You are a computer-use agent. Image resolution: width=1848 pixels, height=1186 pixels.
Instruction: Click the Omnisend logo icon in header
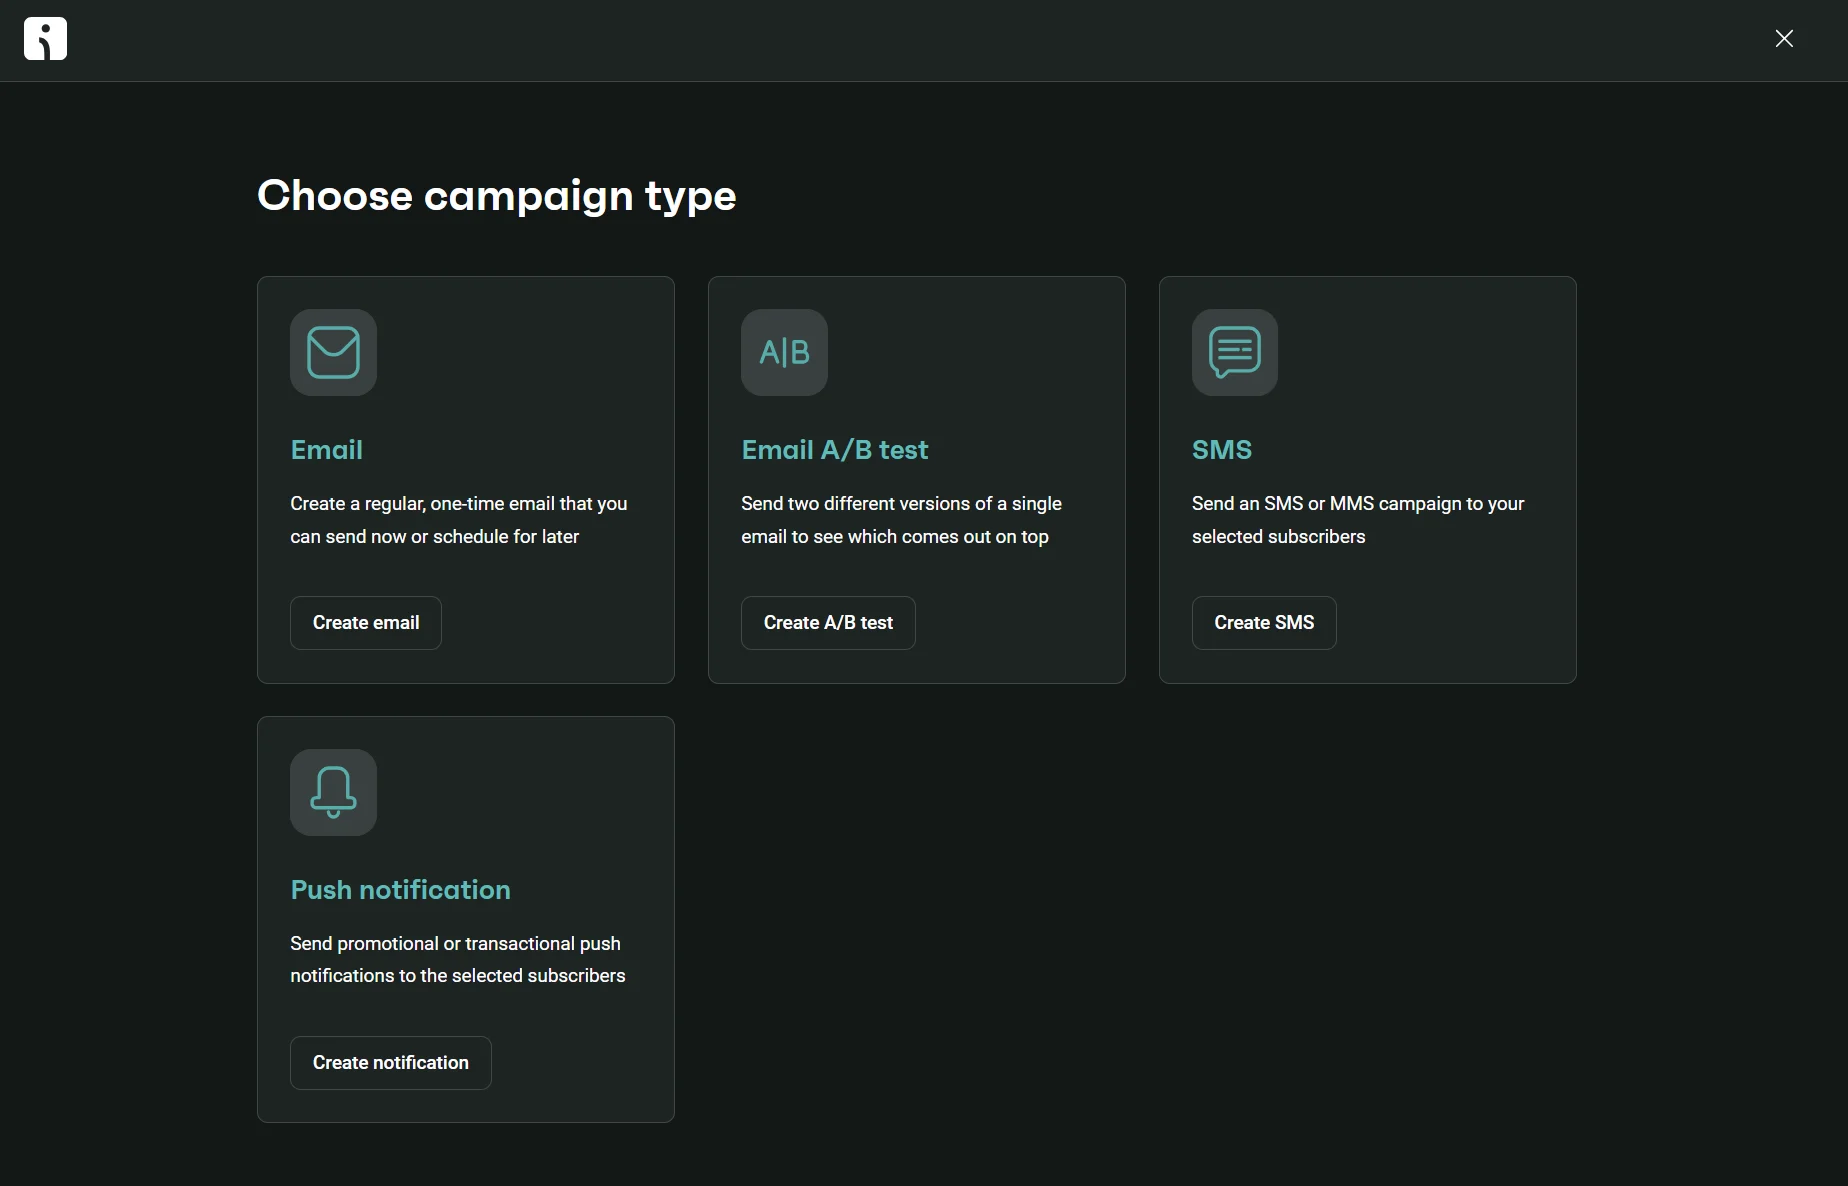[x=45, y=39]
